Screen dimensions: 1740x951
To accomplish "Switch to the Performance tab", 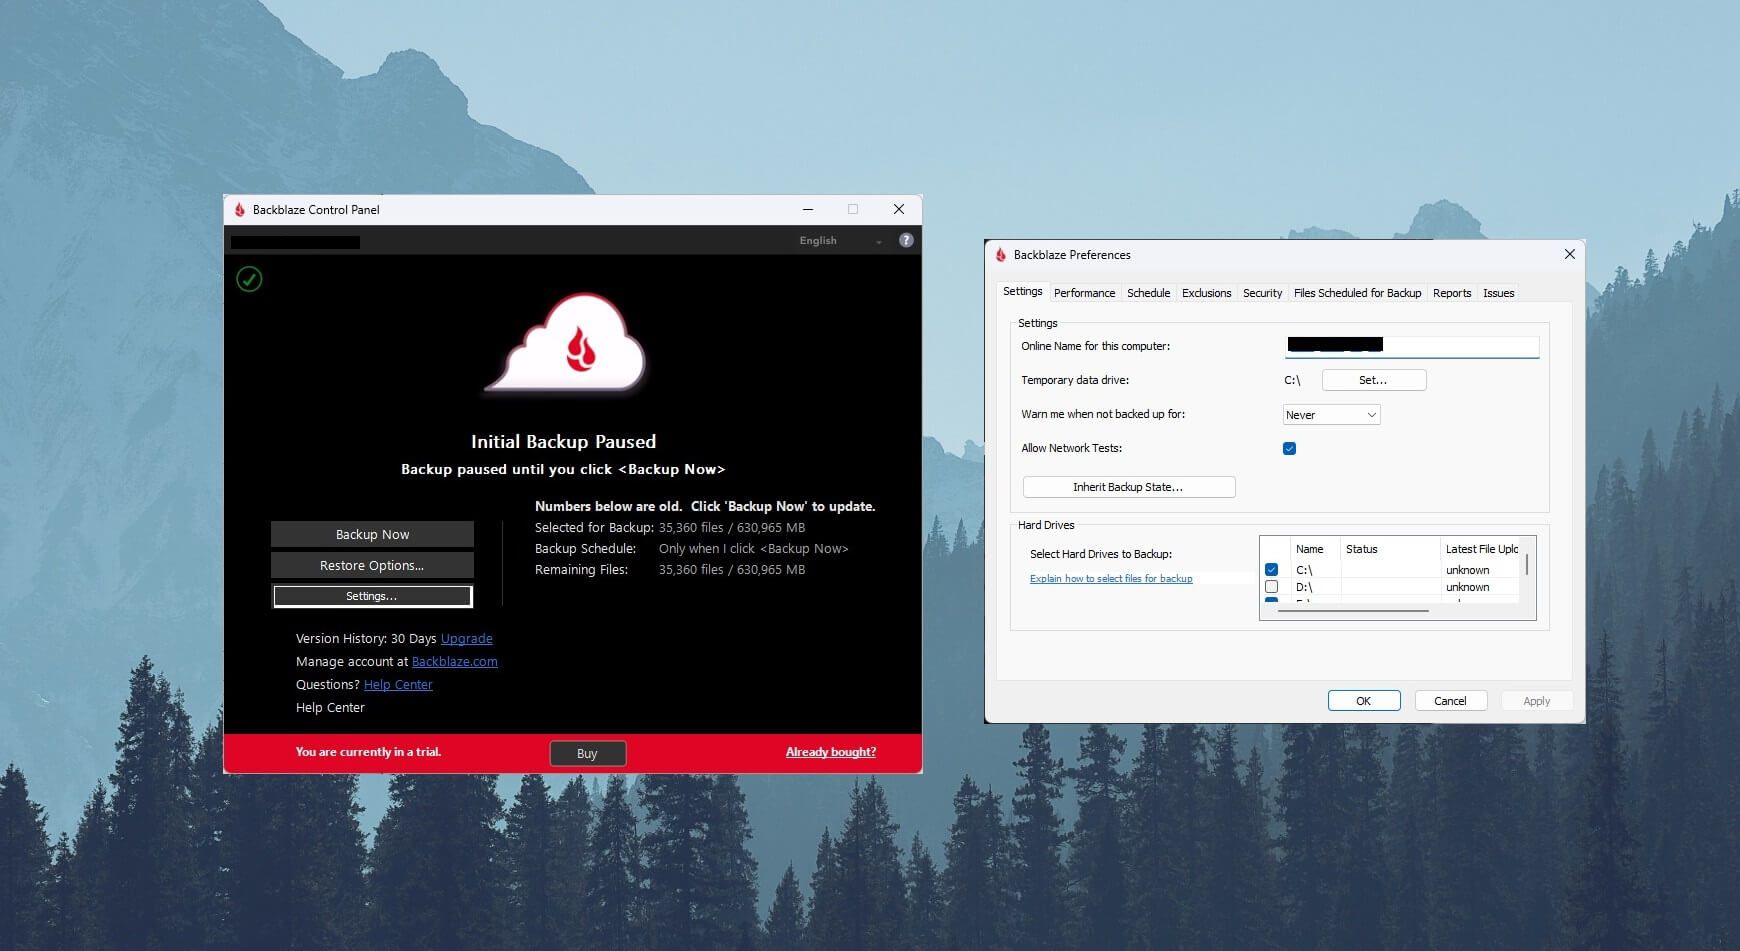I will [x=1084, y=293].
